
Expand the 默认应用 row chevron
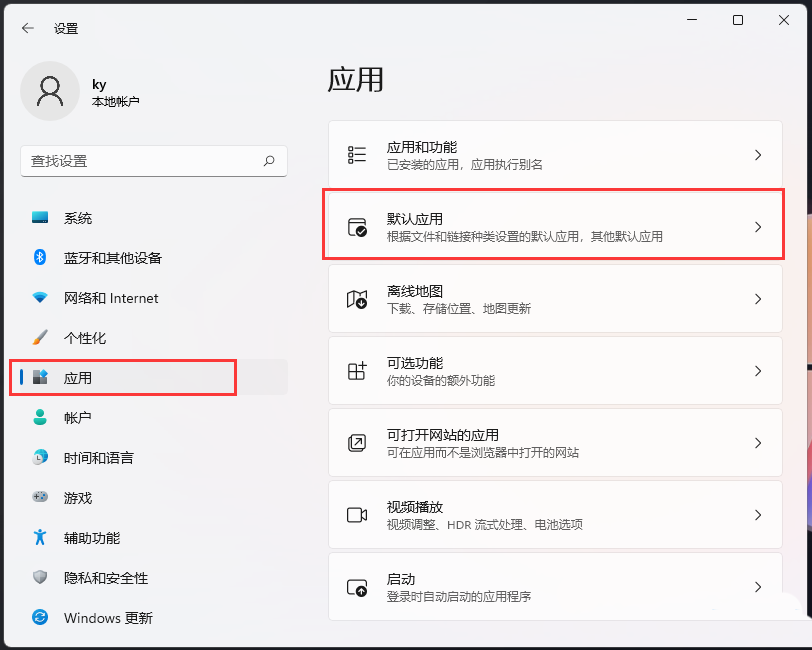(757, 225)
